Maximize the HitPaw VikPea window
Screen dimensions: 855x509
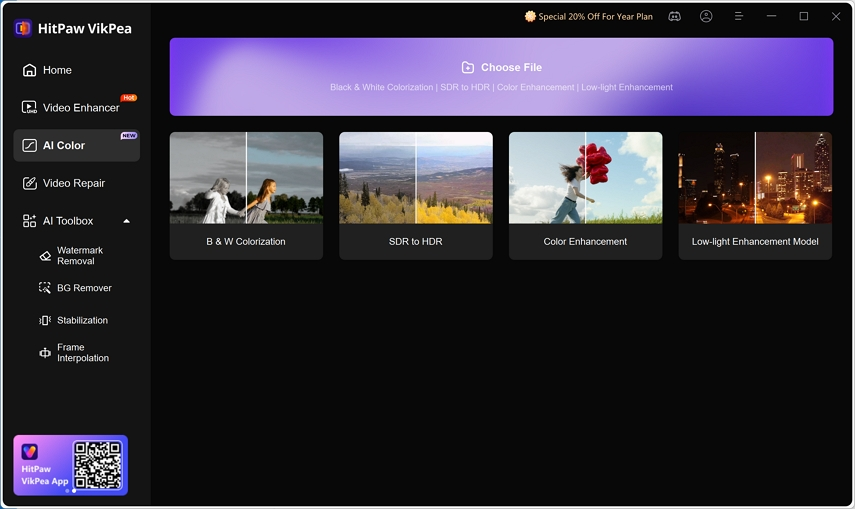tap(804, 16)
